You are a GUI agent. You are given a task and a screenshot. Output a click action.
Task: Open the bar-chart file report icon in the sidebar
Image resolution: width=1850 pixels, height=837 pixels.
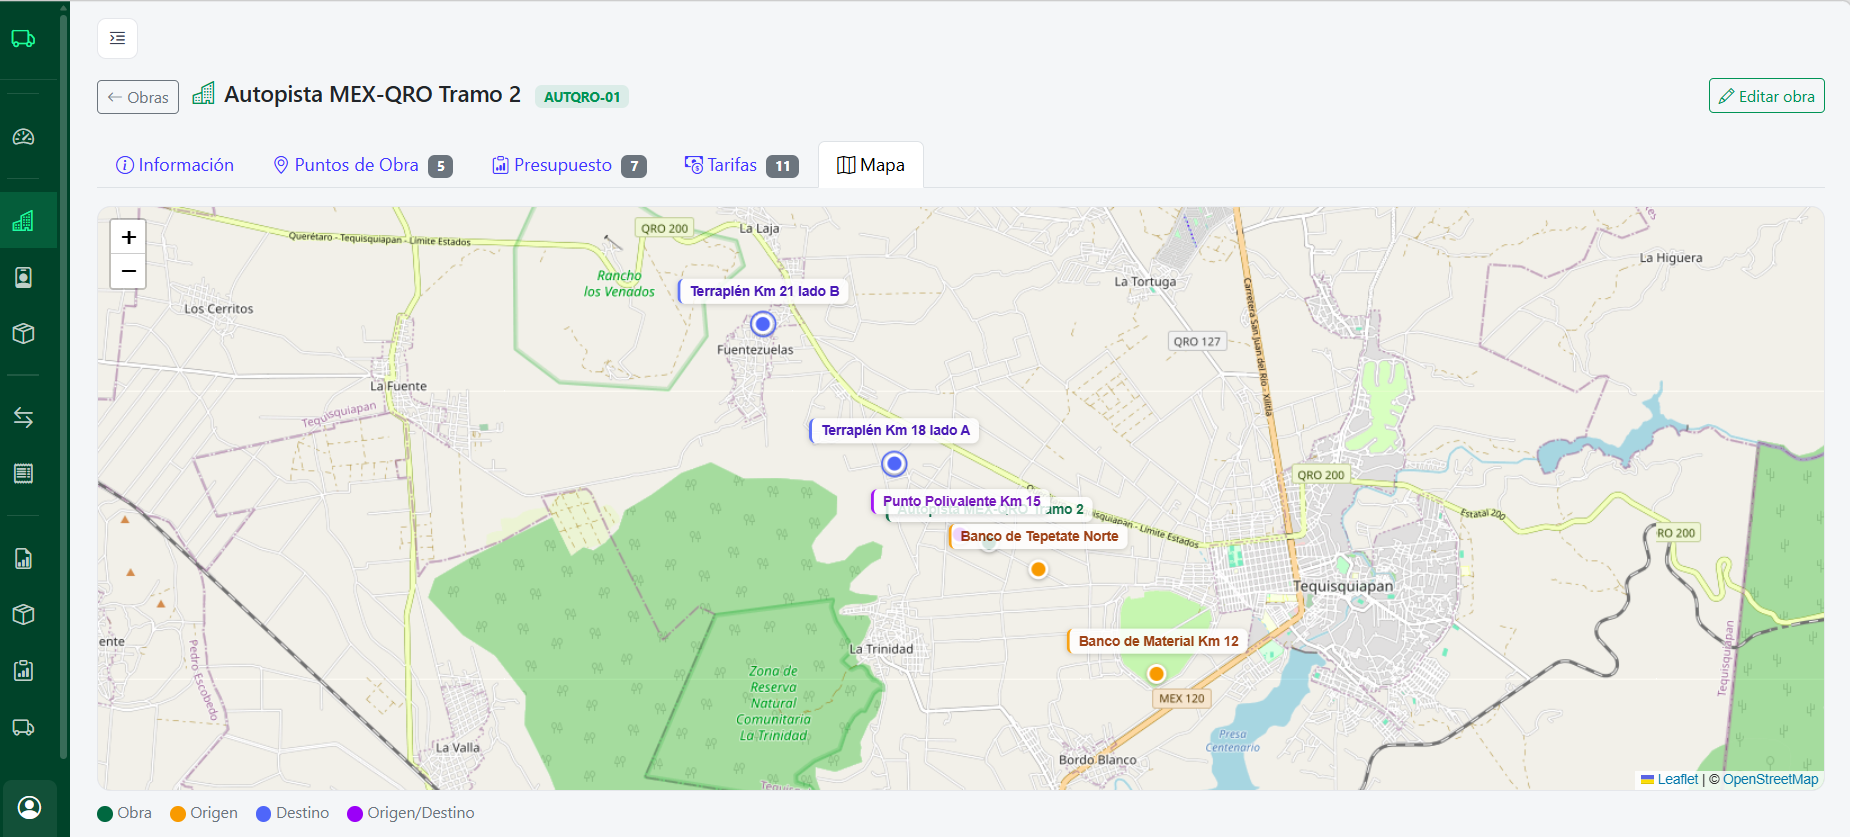(x=23, y=558)
